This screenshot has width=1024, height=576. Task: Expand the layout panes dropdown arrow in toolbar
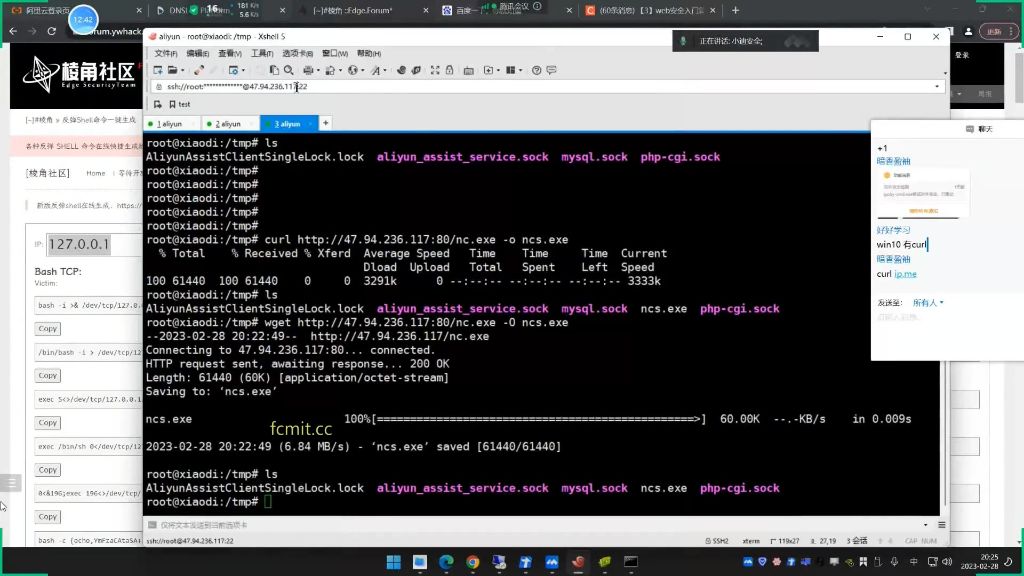520,70
